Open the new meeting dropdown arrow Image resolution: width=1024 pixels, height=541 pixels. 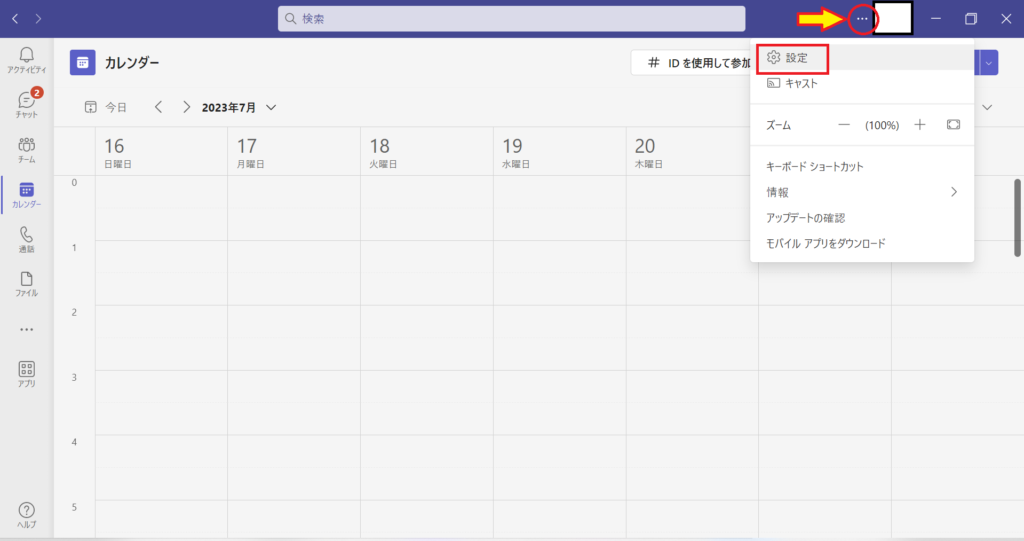pyautogui.click(x=988, y=63)
